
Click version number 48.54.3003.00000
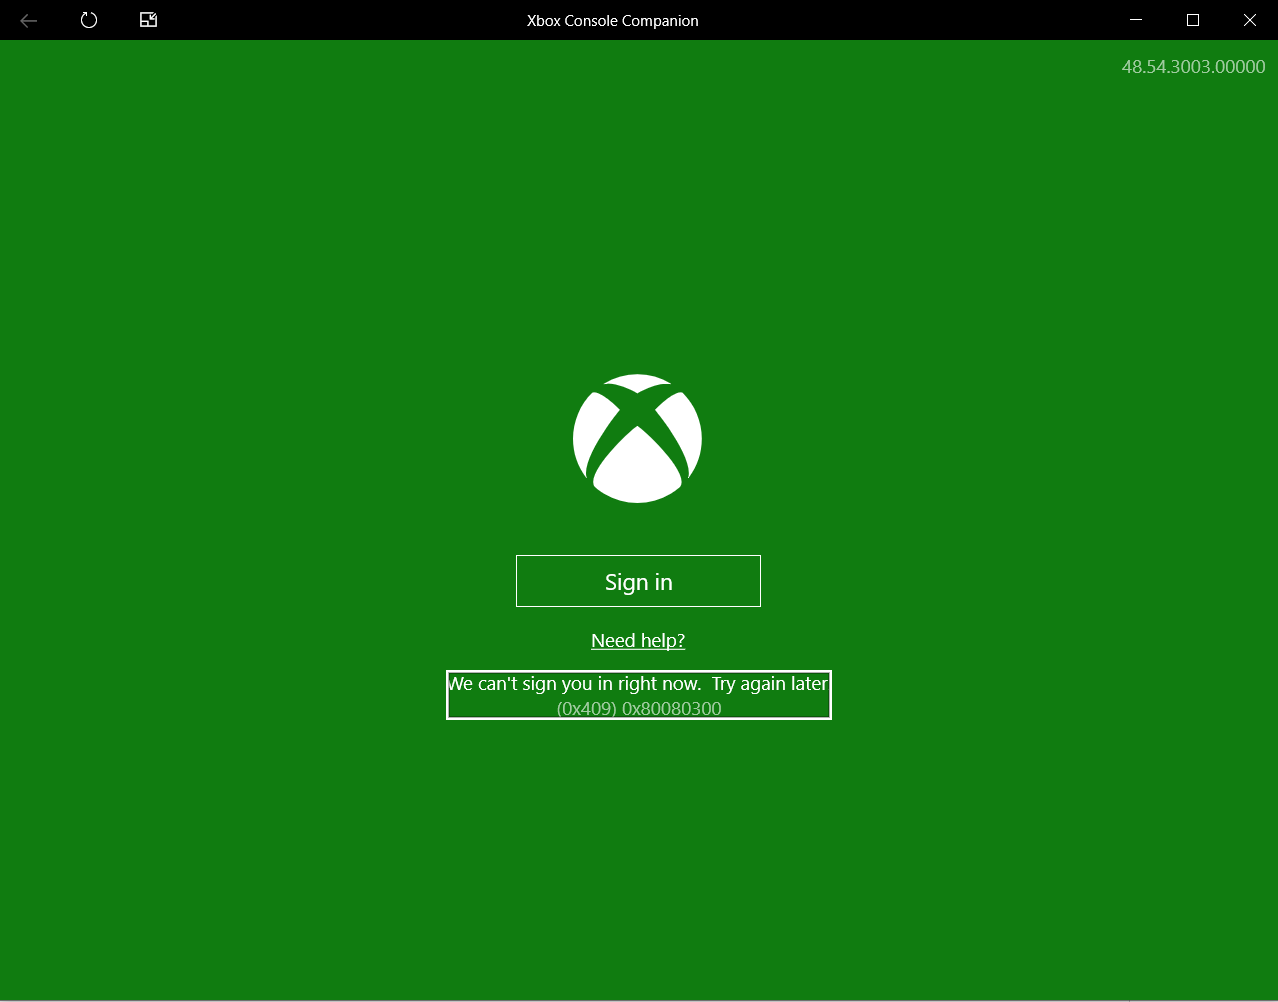1193,67
